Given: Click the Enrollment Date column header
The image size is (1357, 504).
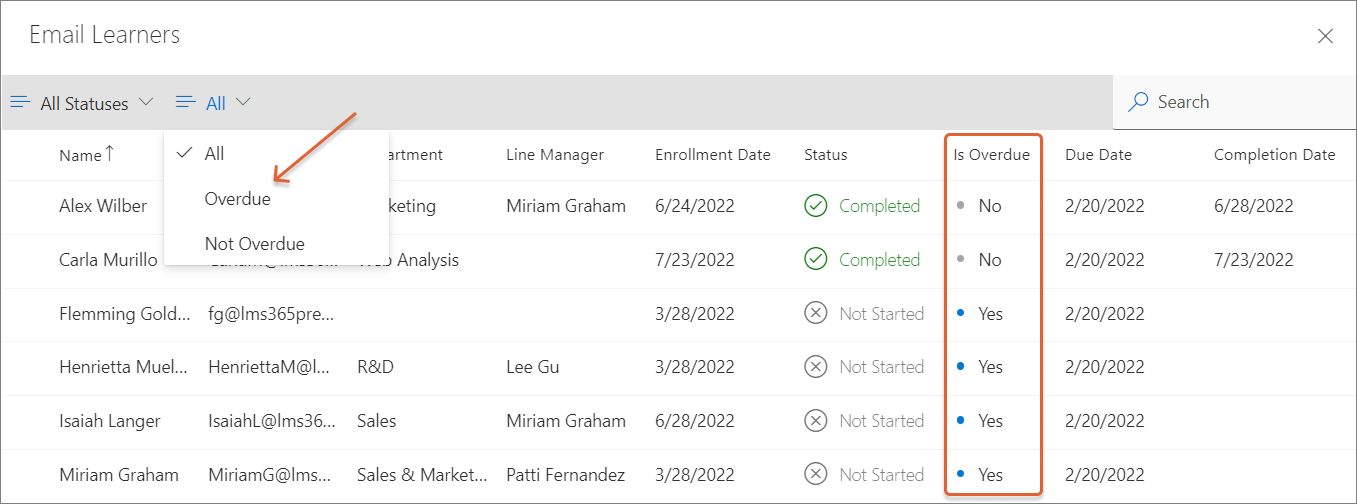Looking at the screenshot, I should (x=712, y=155).
